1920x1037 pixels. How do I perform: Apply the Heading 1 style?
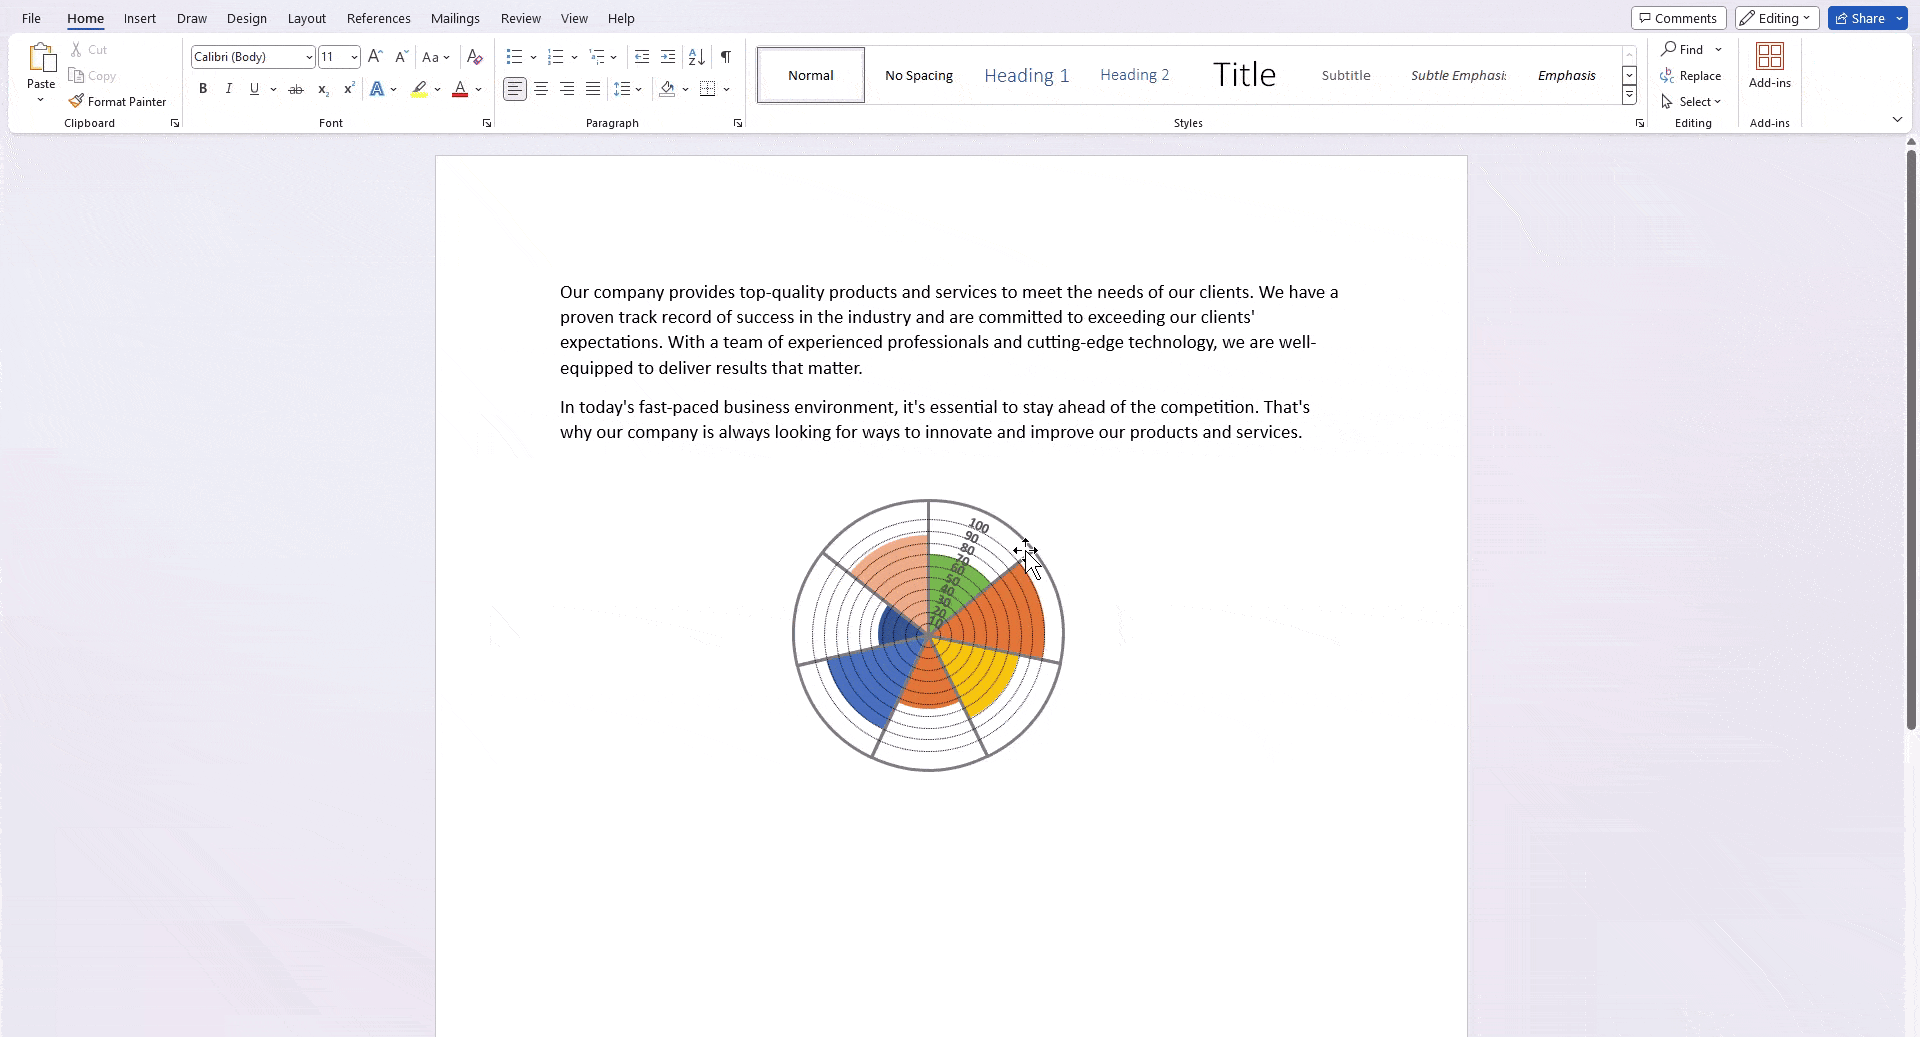[x=1026, y=75]
